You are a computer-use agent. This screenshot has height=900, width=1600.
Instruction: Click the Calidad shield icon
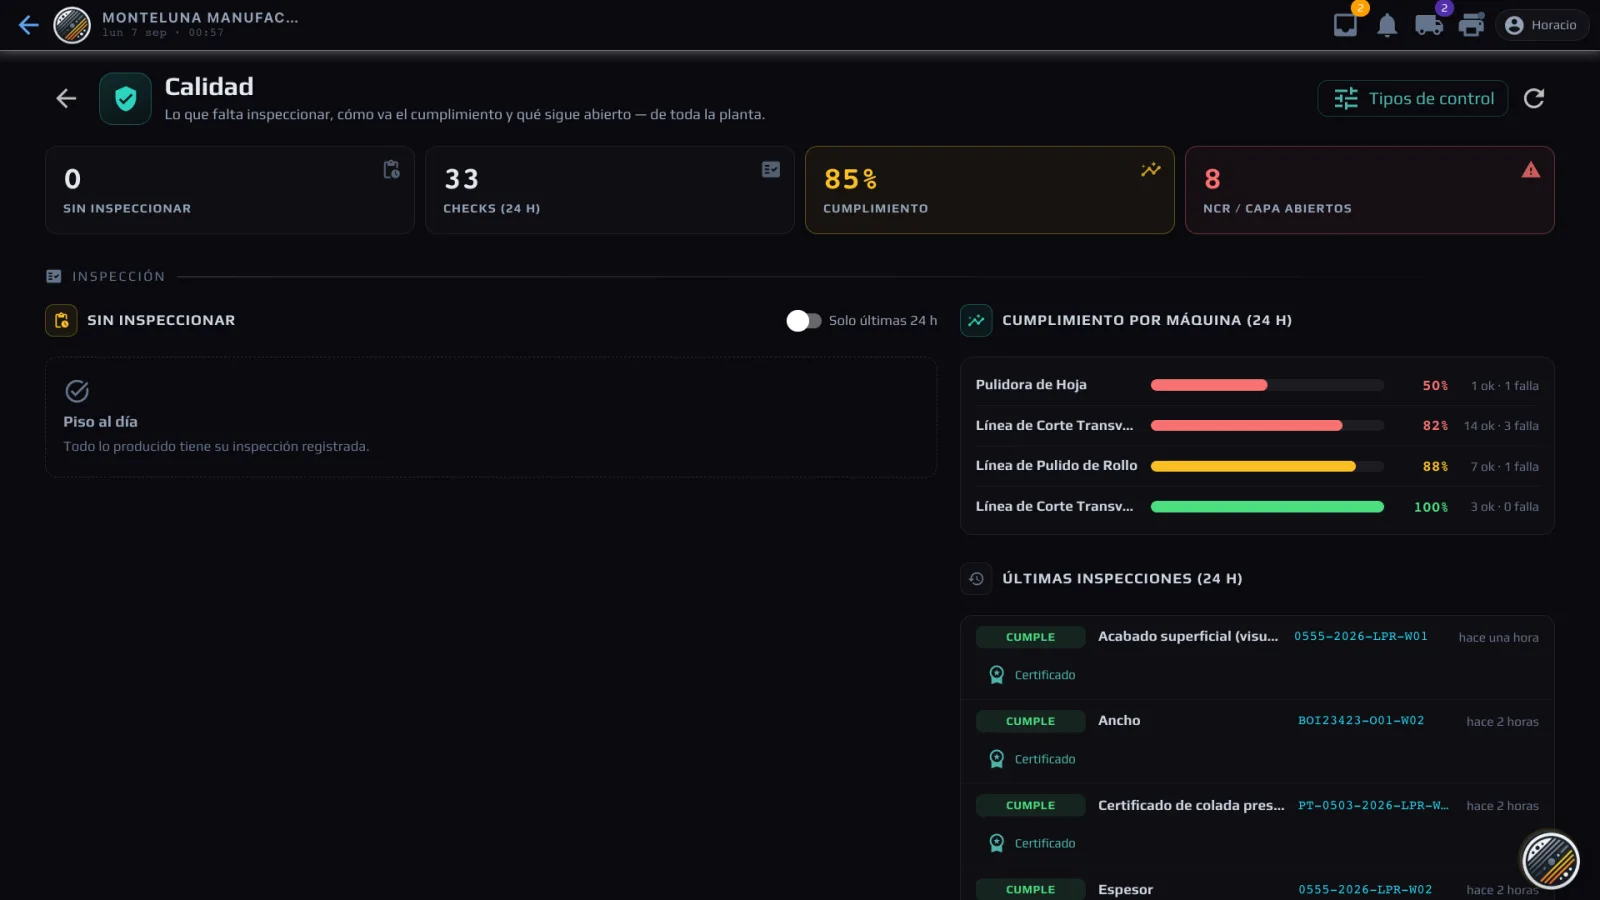[x=125, y=98]
